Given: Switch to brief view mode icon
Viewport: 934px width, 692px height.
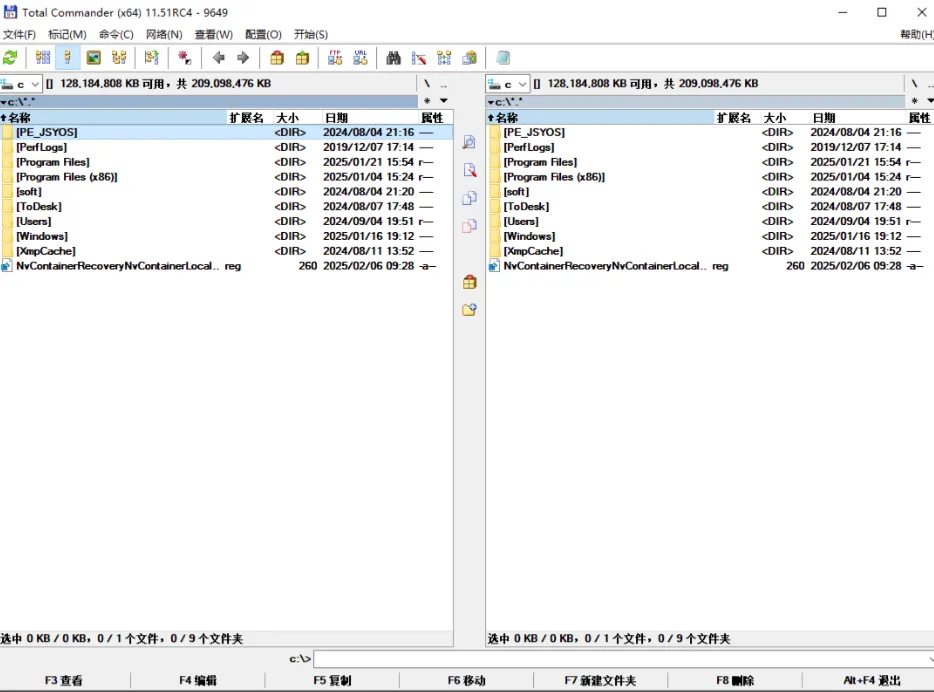Looking at the screenshot, I should pyautogui.click(x=43, y=58).
